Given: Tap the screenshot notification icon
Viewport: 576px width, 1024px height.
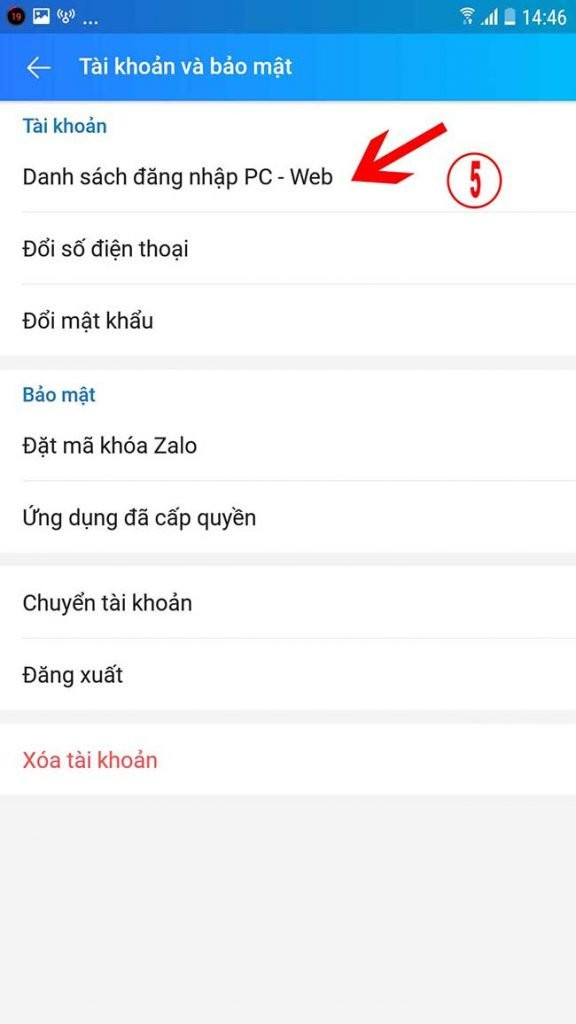Looking at the screenshot, I should (38, 15).
